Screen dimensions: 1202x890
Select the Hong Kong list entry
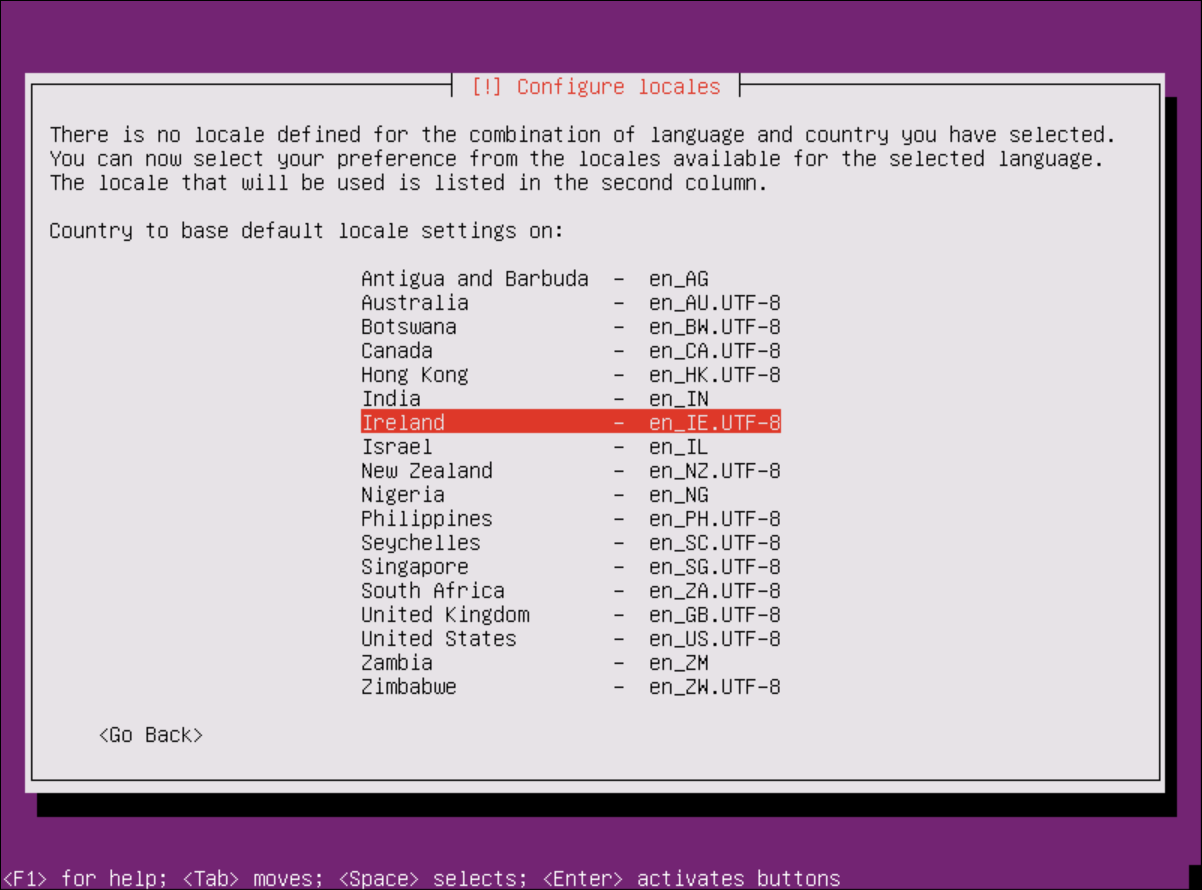570,375
